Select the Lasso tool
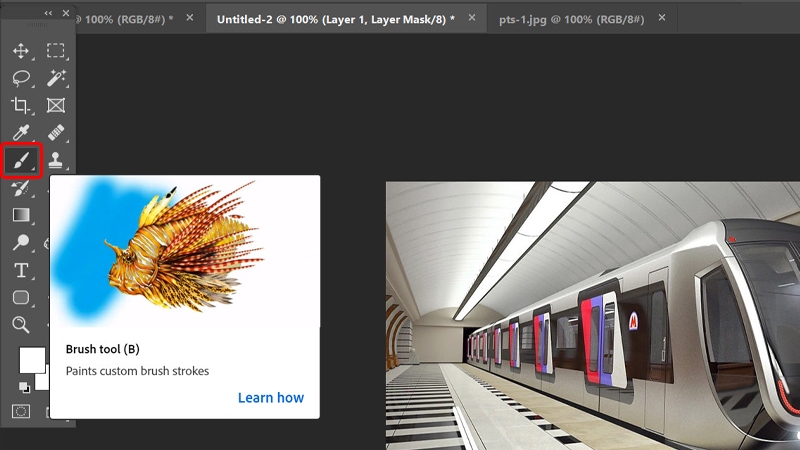Screen dimensions: 800x450 [21, 78]
